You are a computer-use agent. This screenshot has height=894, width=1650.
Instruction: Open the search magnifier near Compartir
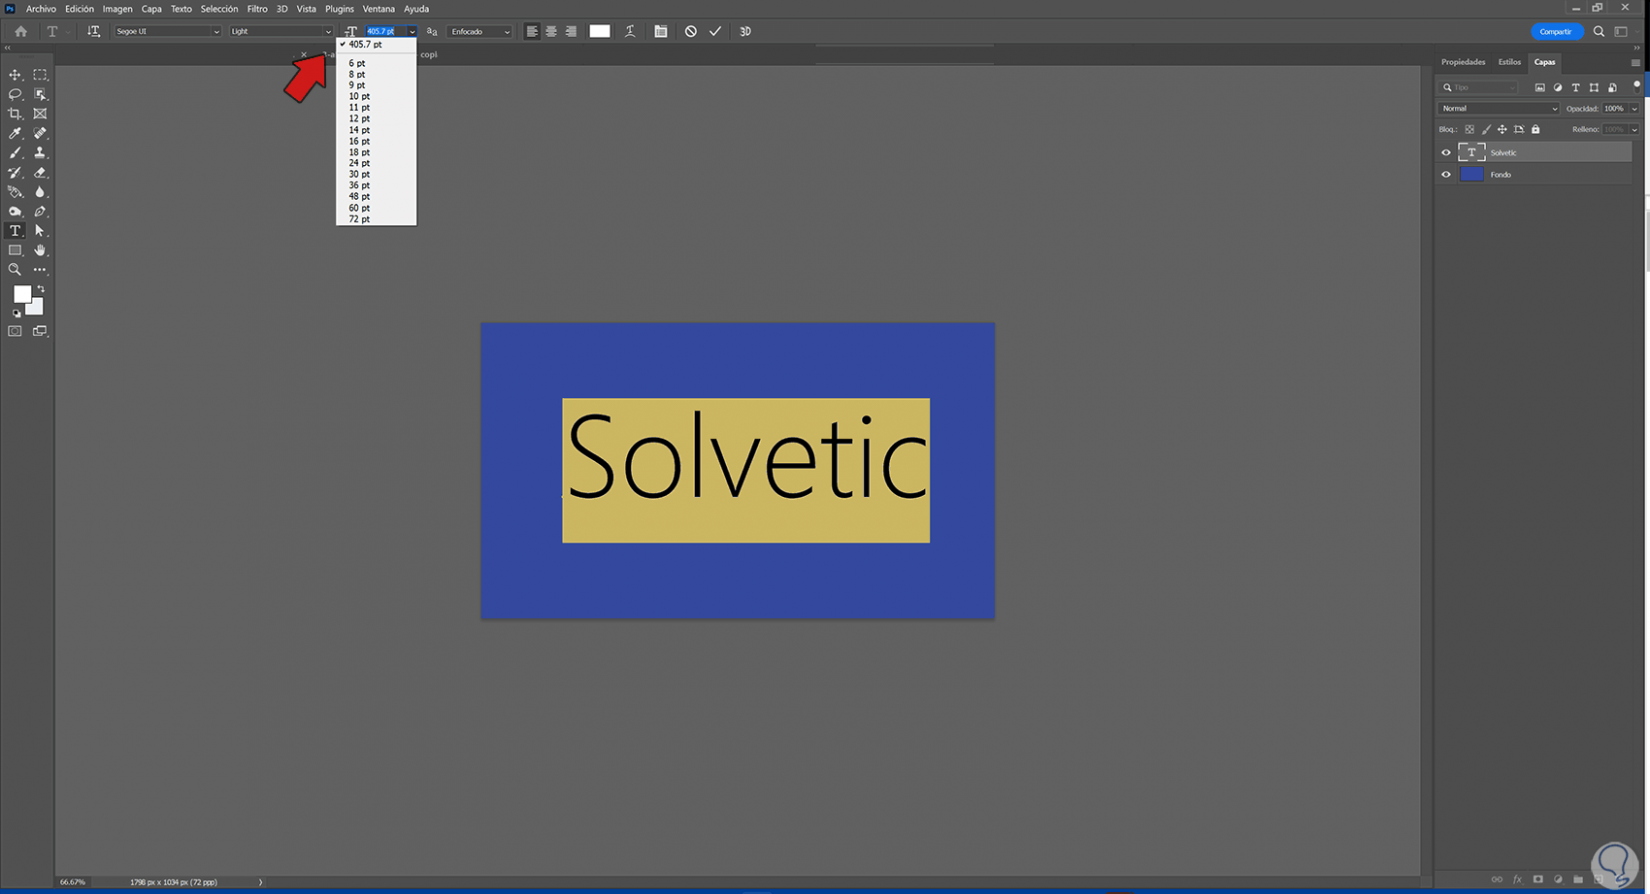click(x=1599, y=32)
